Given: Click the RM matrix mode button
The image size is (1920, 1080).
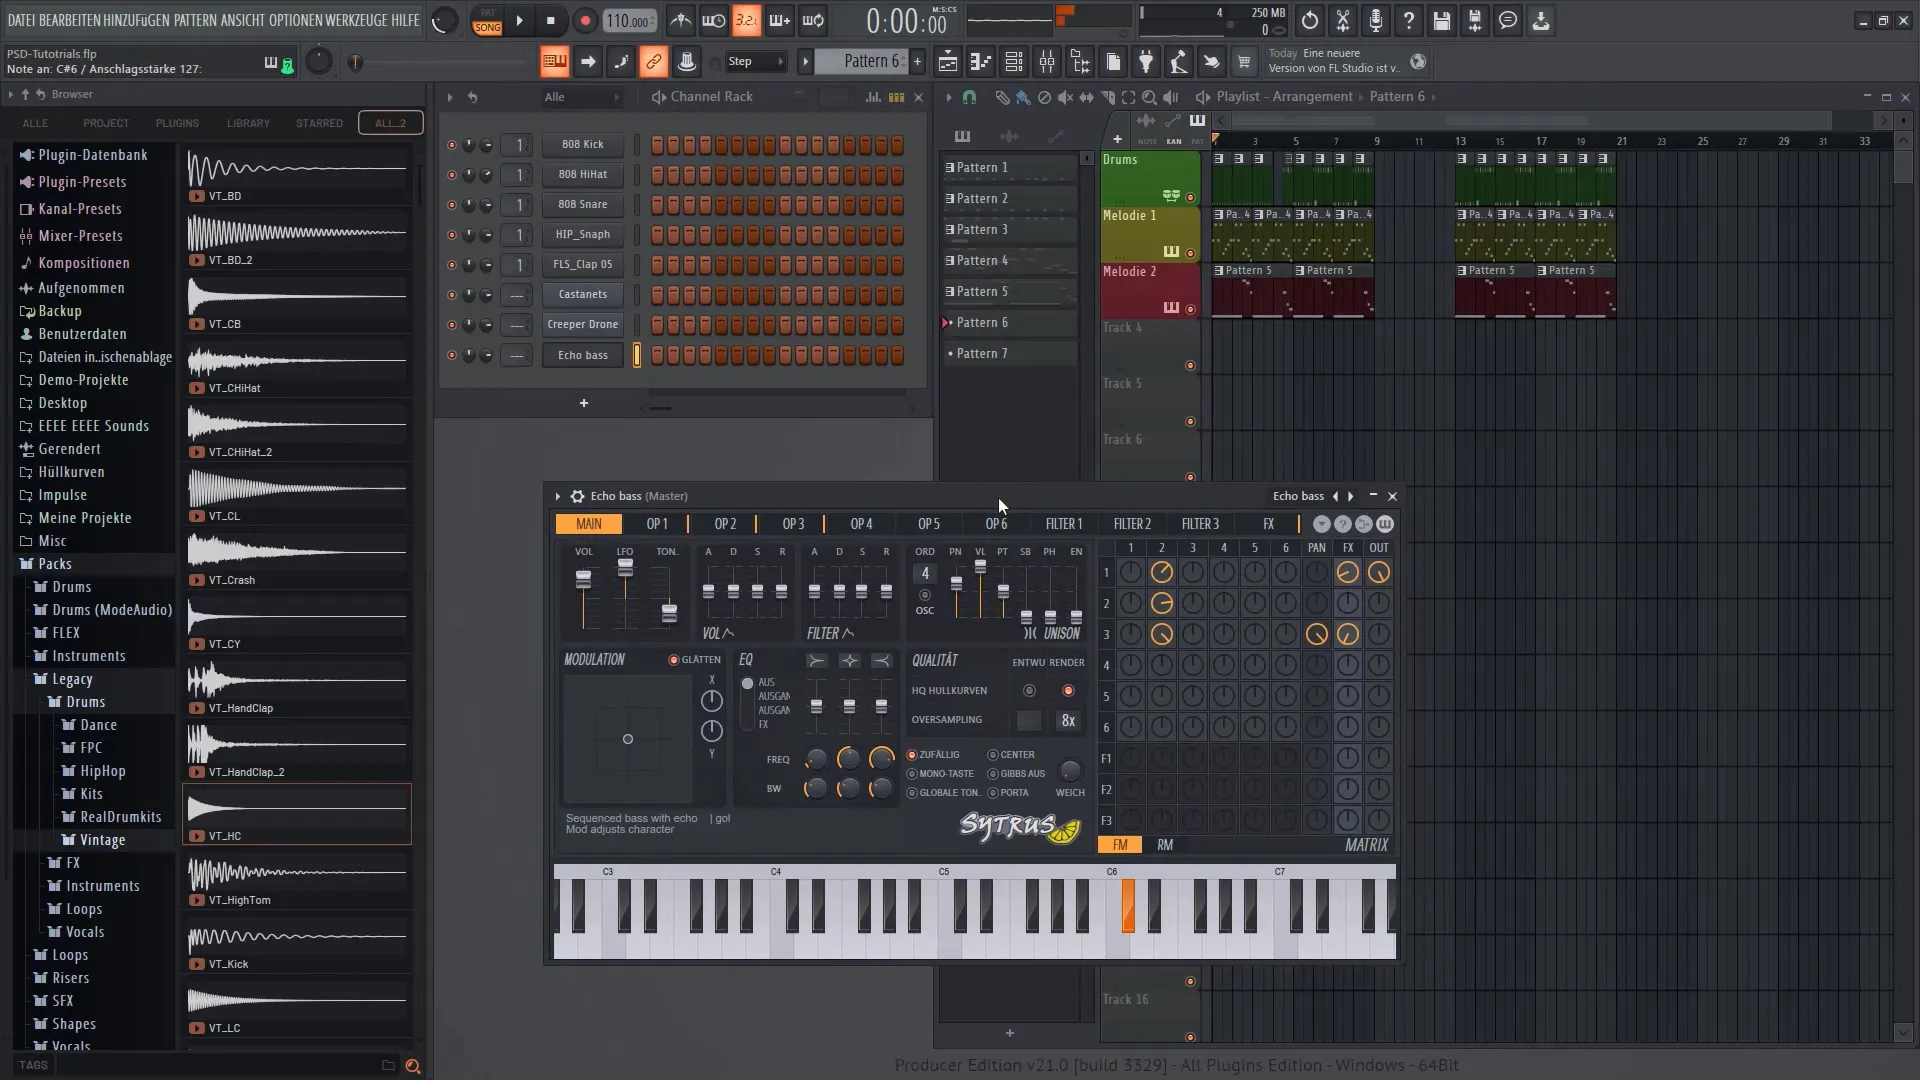Looking at the screenshot, I should [1165, 845].
